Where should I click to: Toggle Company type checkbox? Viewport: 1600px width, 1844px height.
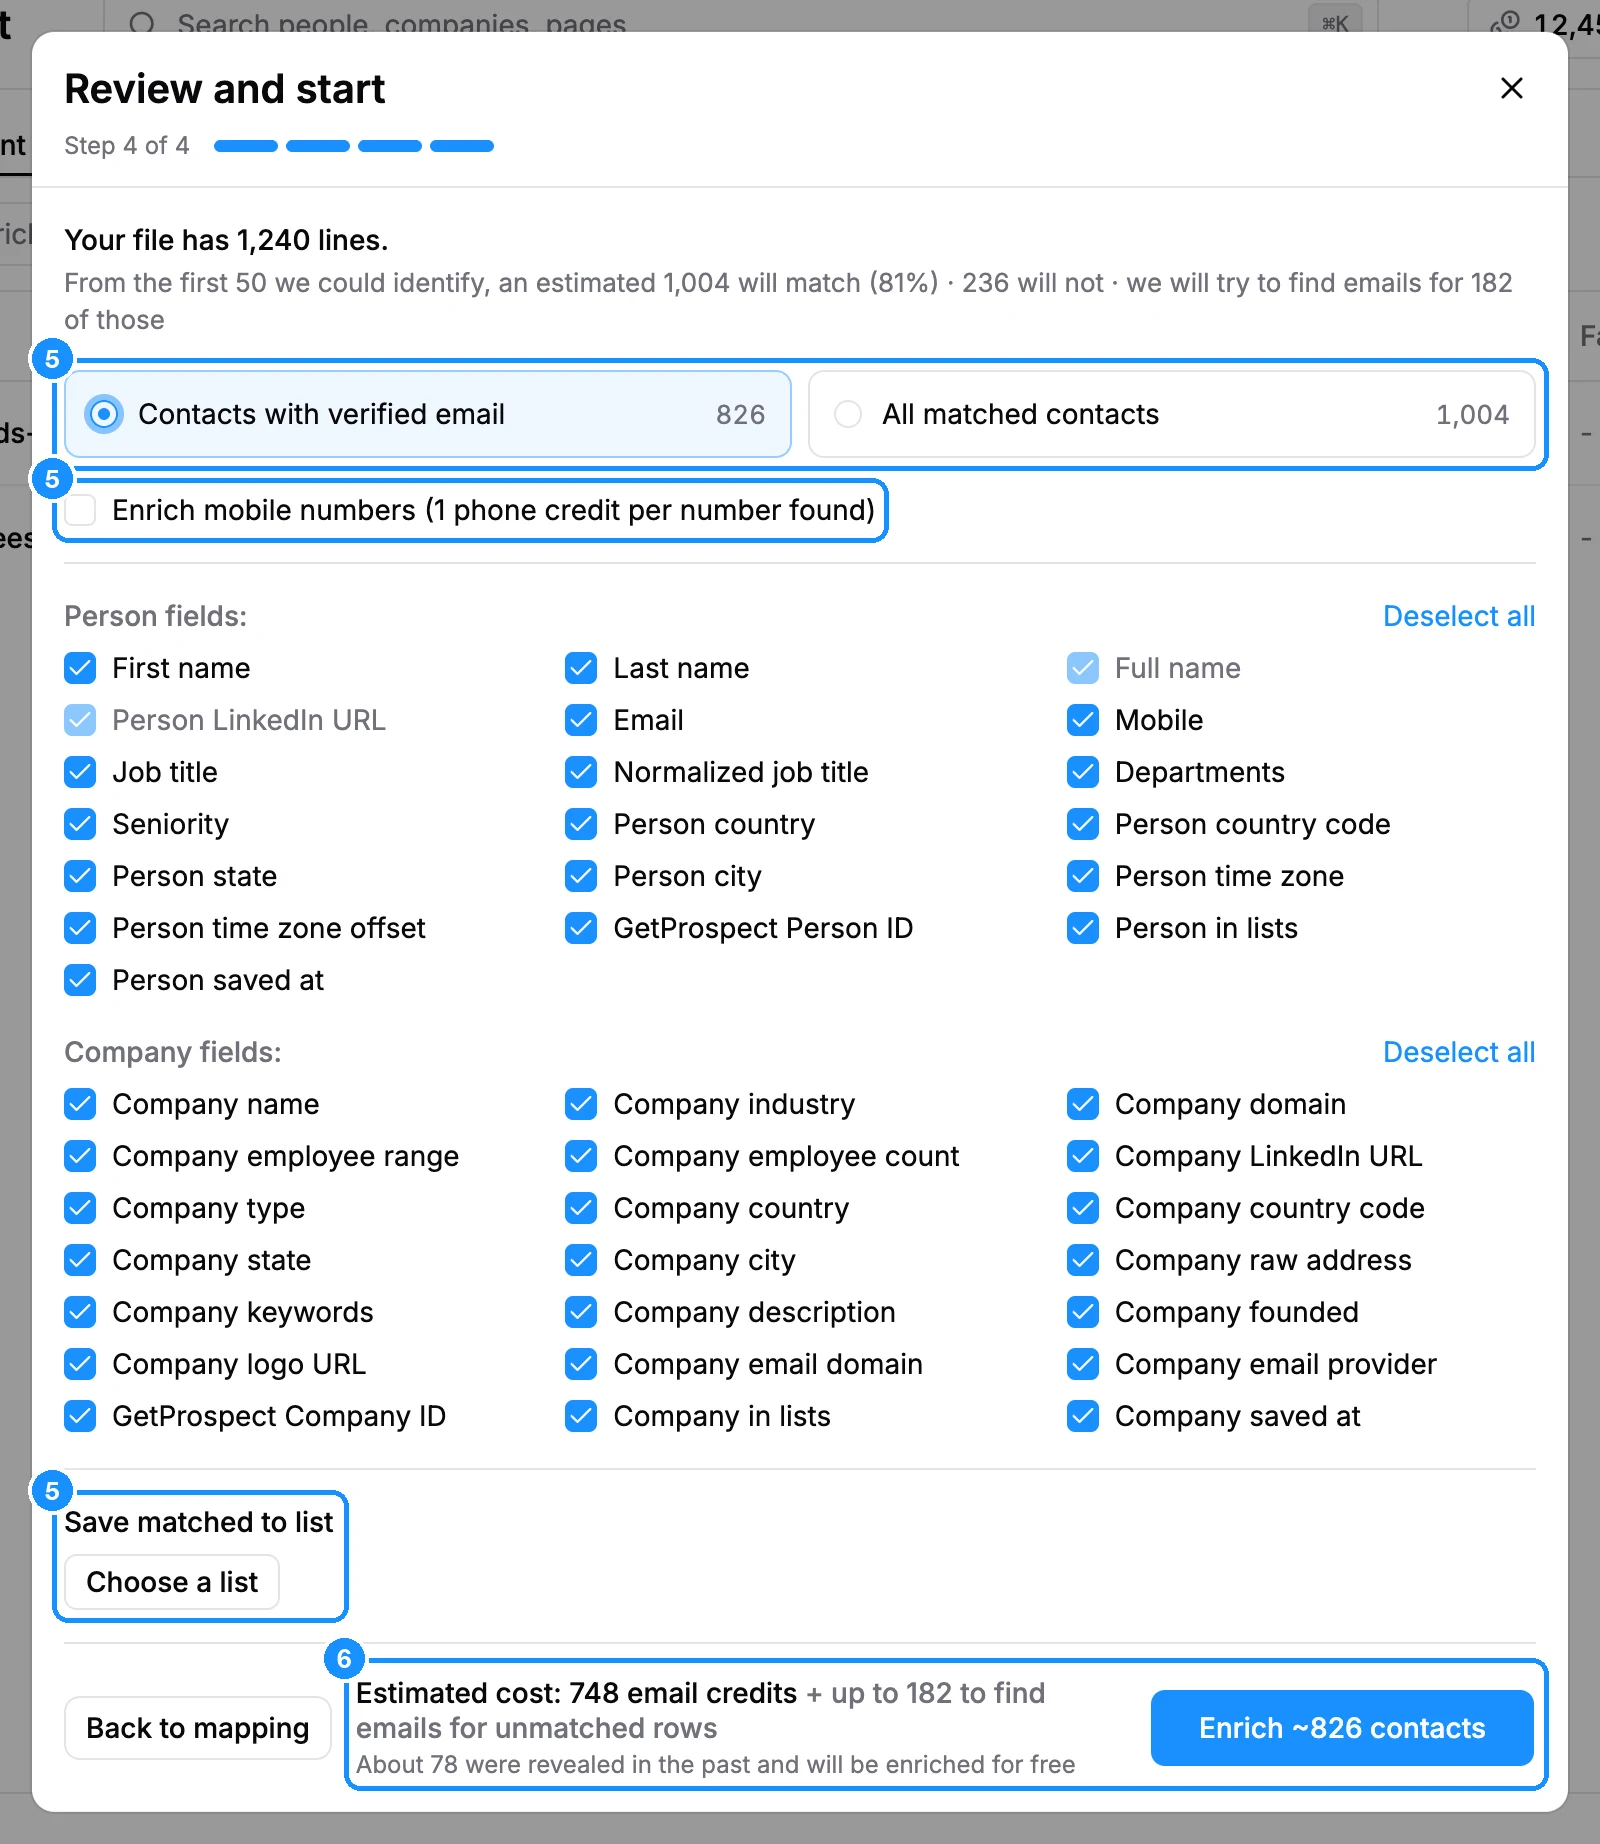(80, 1208)
